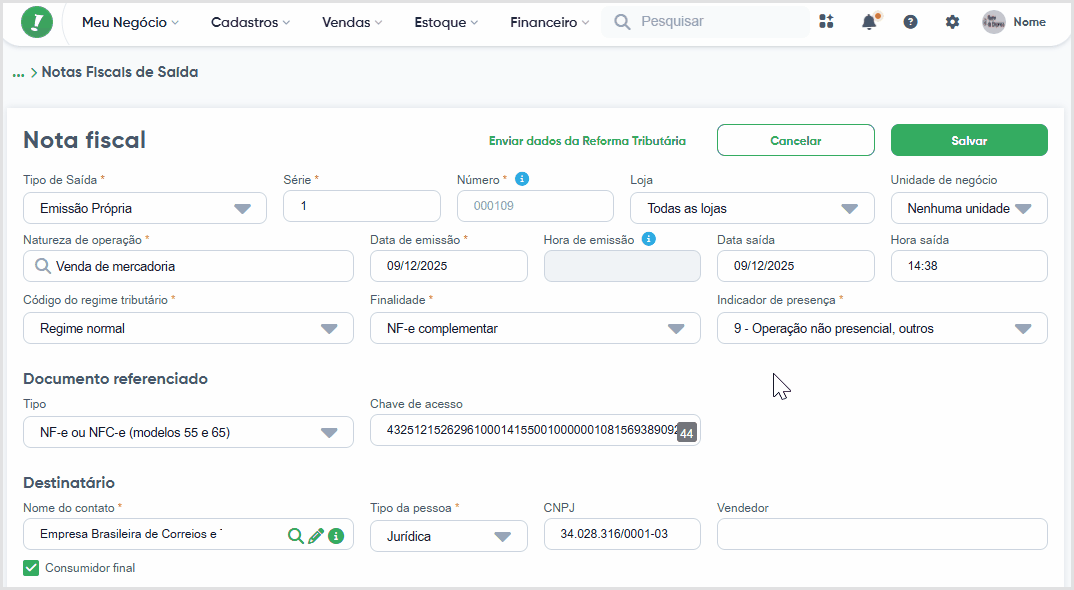1074x590 pixels.
Task: Click the info icon beside Número
Action: pyautogui.click(x=522, y=179)
